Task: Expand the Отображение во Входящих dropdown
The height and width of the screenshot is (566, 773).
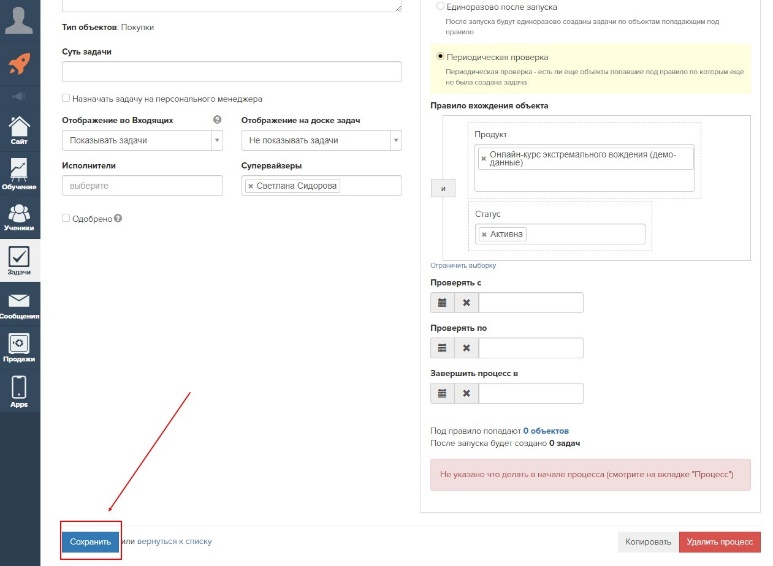Action: pyautogui.click(x=142, y=141)
